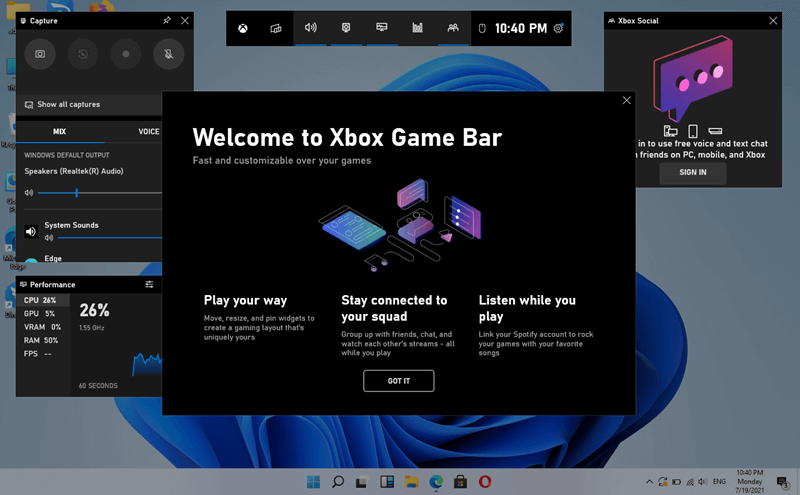This screenshot has height=495, width=800.
Task: Click the Play your way heading
Action: pyautogui.click(x=245, y=300)
